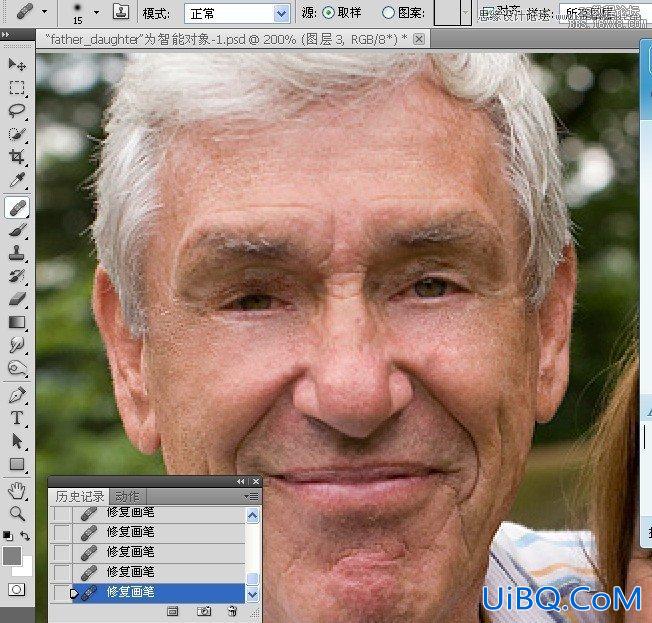Select the Blur tool
652x623 pixels.
17,345
